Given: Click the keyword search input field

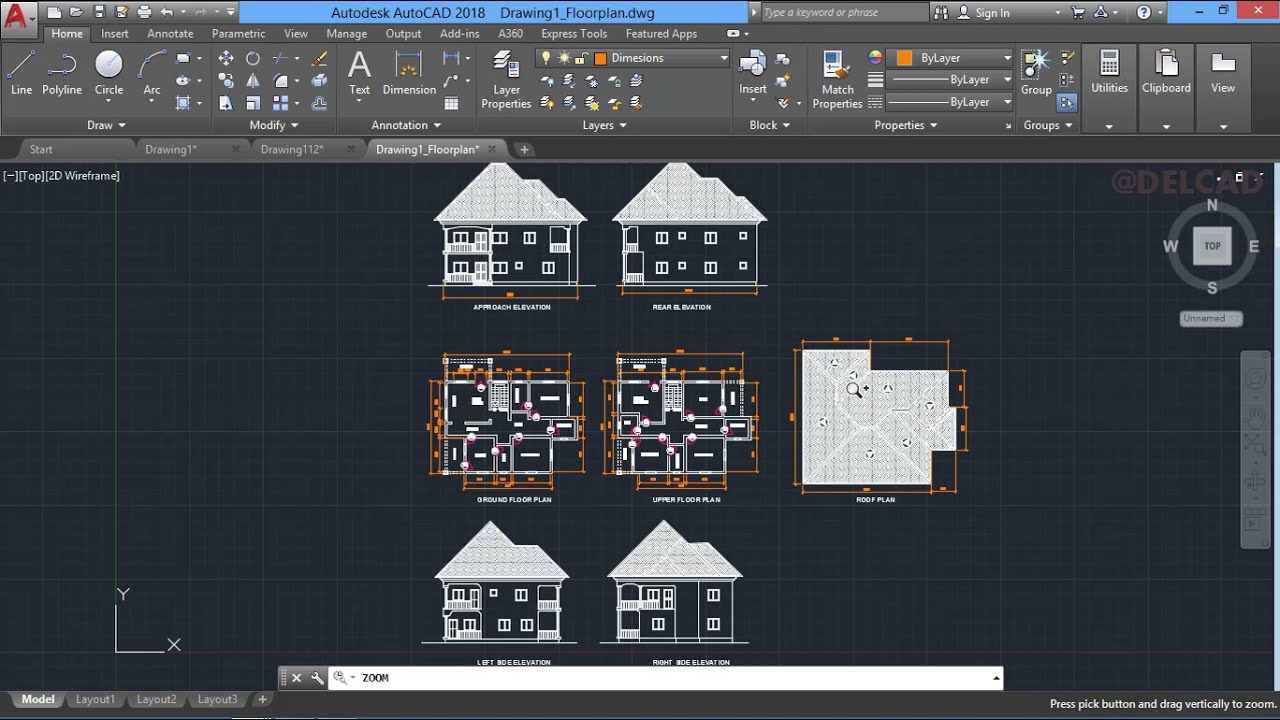Looking at the screenshot, I should (x=844, y=13).
